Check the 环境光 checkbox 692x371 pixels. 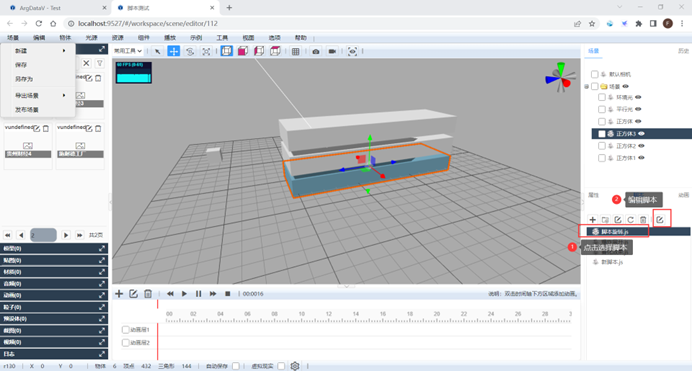[x=602, y=97]
